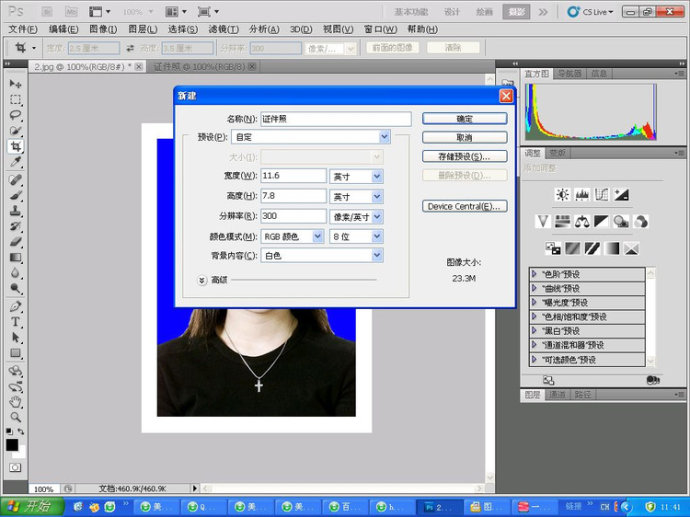This screenshot has width=690, height=517.
Task: Click the 存储预设(S)... button
Action: [464, 157]
